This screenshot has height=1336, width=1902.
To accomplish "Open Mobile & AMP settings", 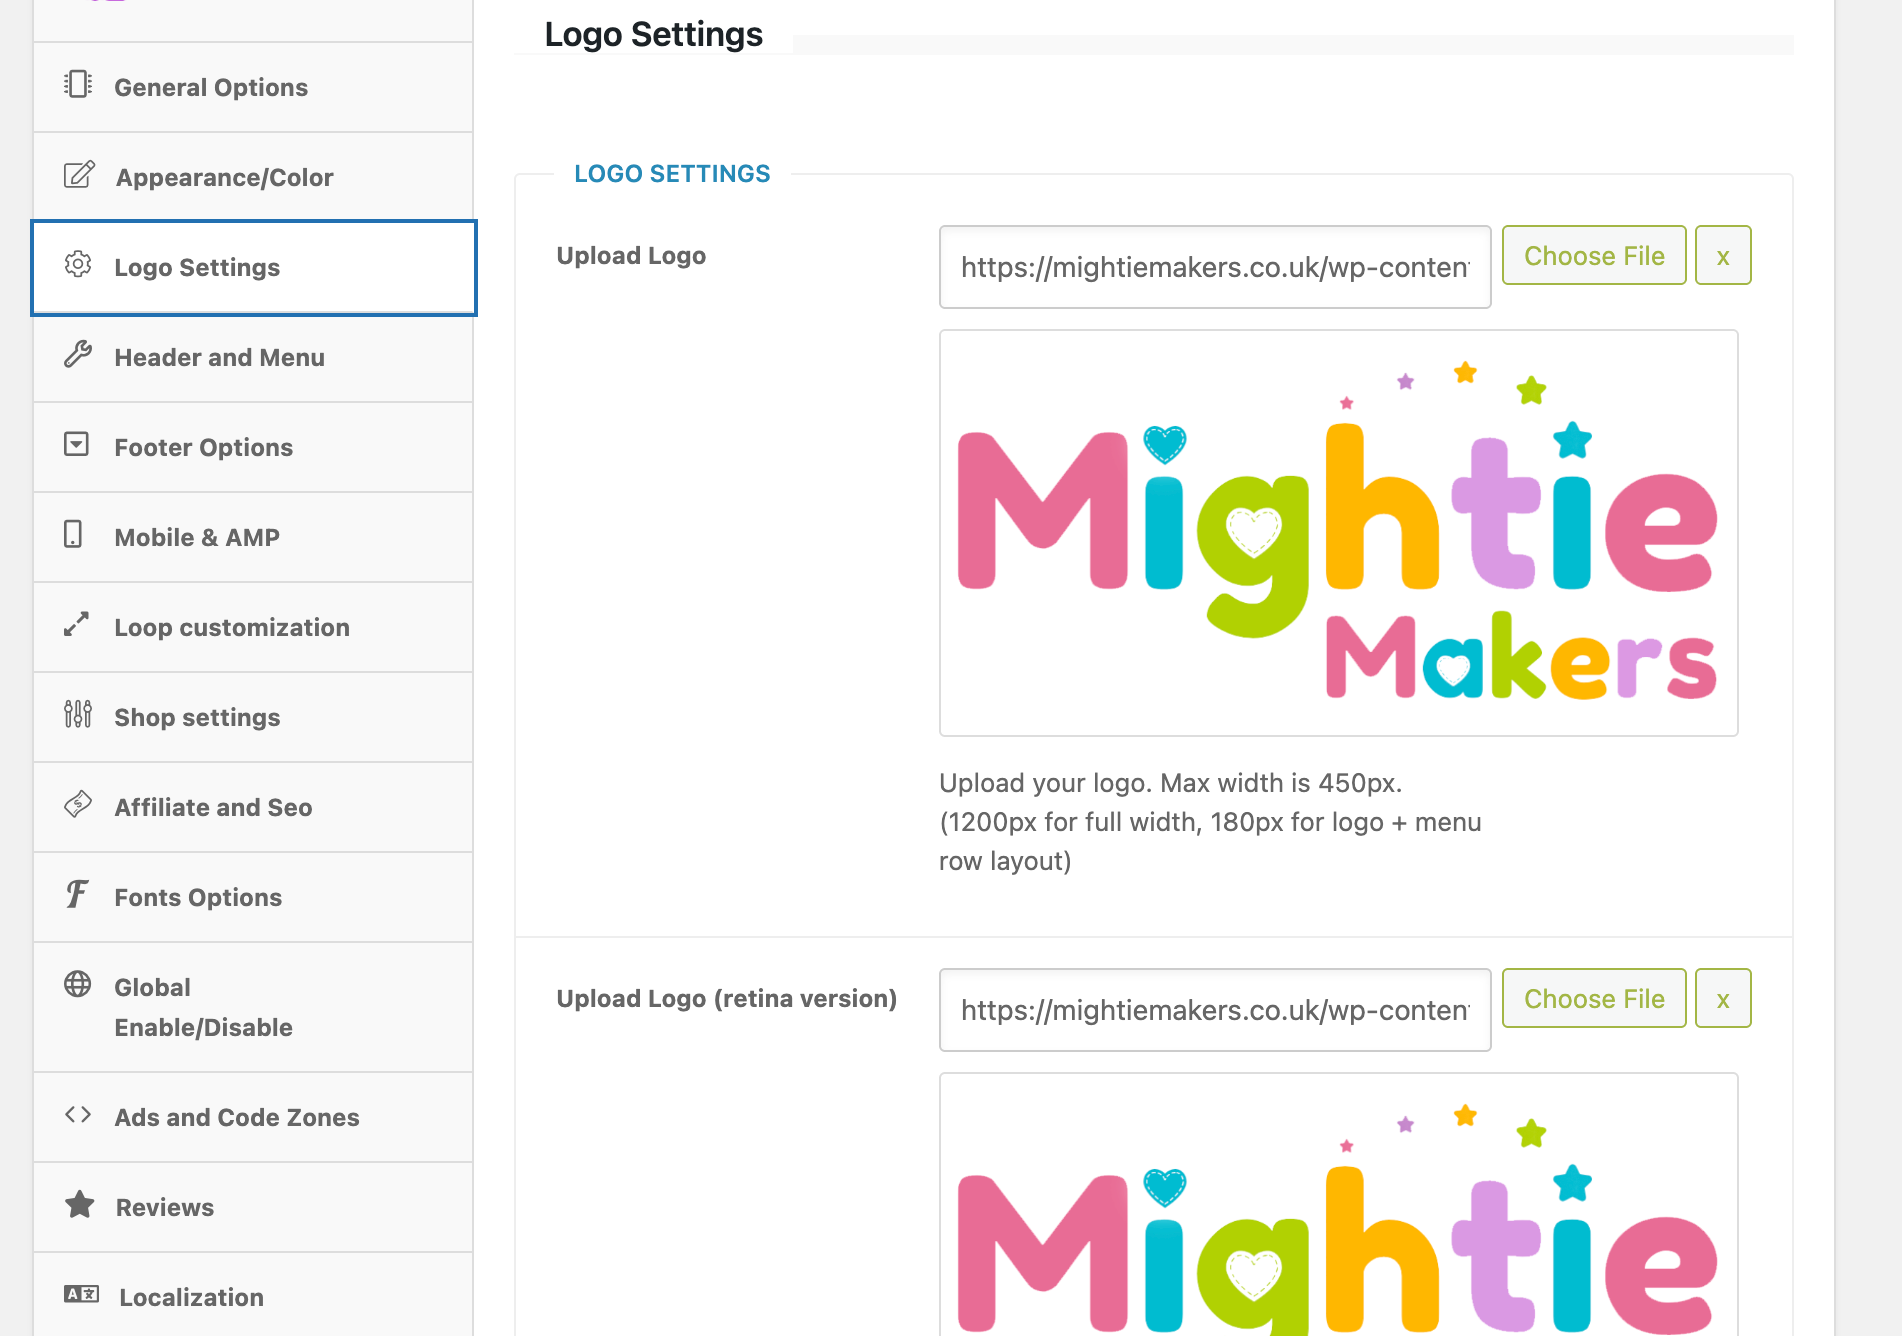I will click(x=253, y=537).
